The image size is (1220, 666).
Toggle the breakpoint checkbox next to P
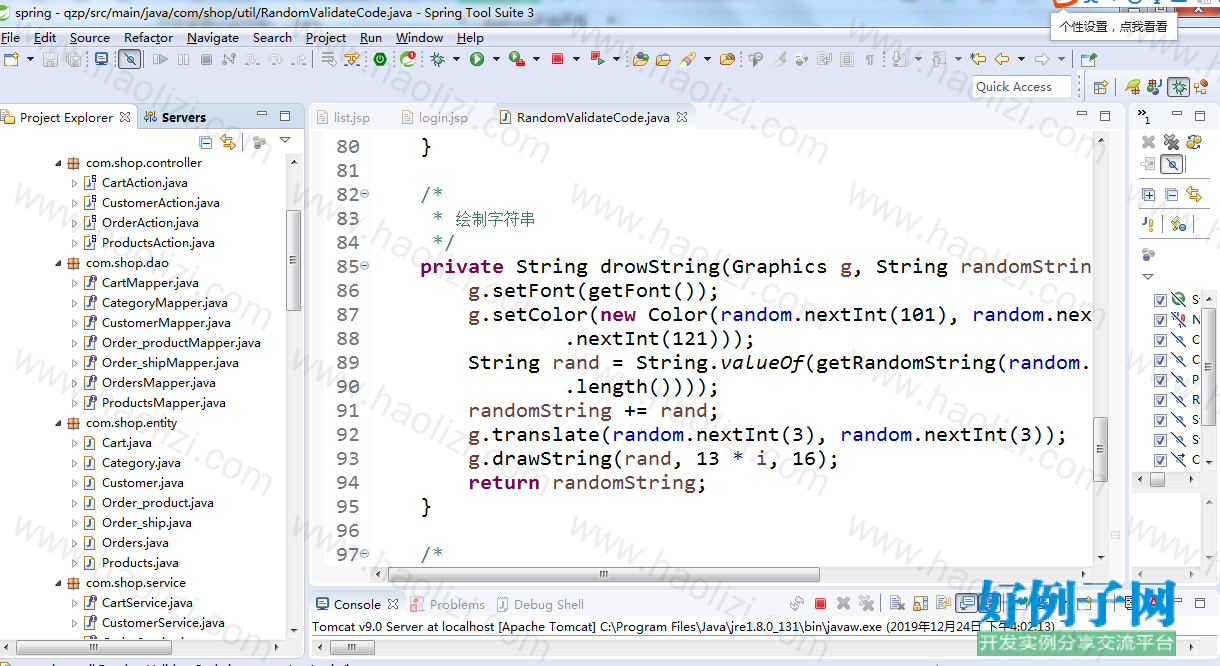[1160, 380]
